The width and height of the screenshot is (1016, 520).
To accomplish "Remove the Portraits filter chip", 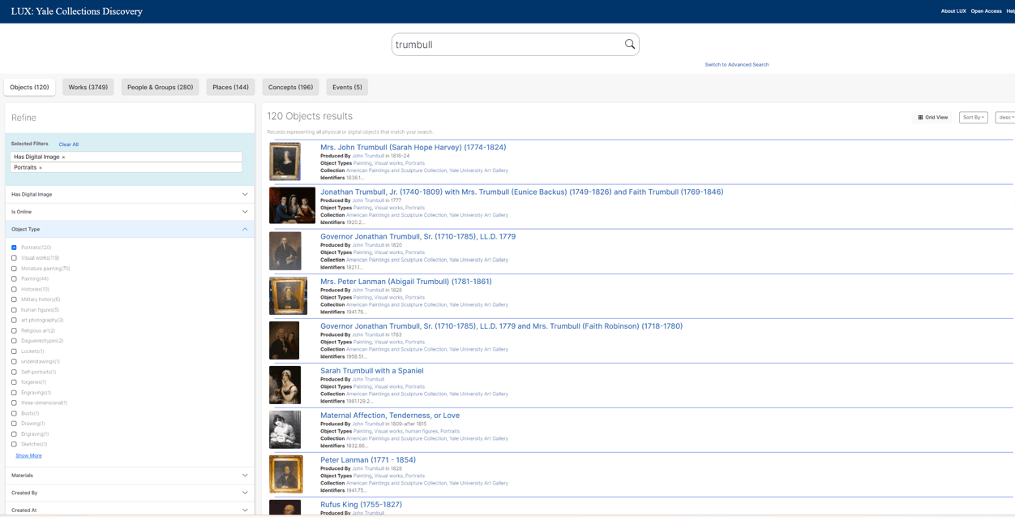I will tap(41, 168).
